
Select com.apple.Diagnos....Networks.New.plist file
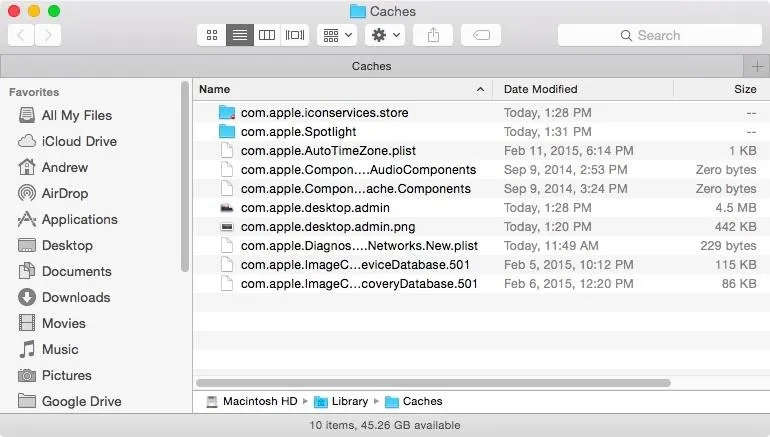(x=359, y=246)
